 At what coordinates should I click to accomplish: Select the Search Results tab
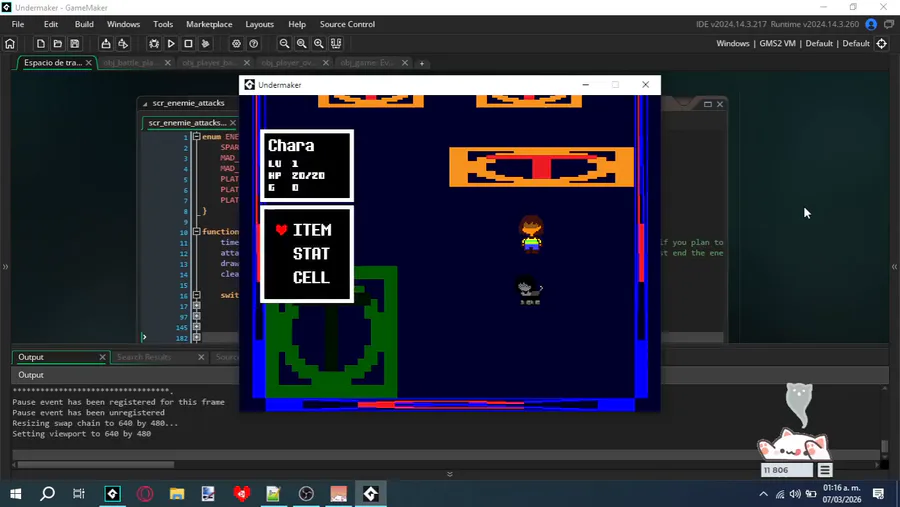click(144, 357)
